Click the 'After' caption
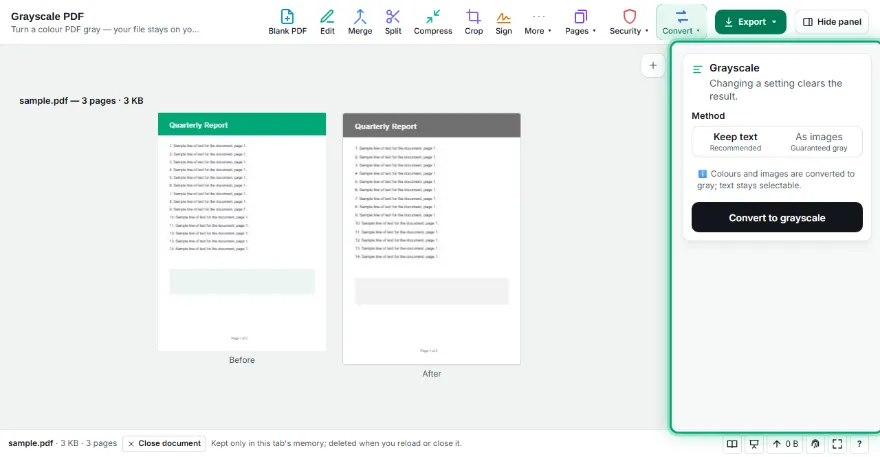This screenshot has width=880, height=457. pos(432,373)
